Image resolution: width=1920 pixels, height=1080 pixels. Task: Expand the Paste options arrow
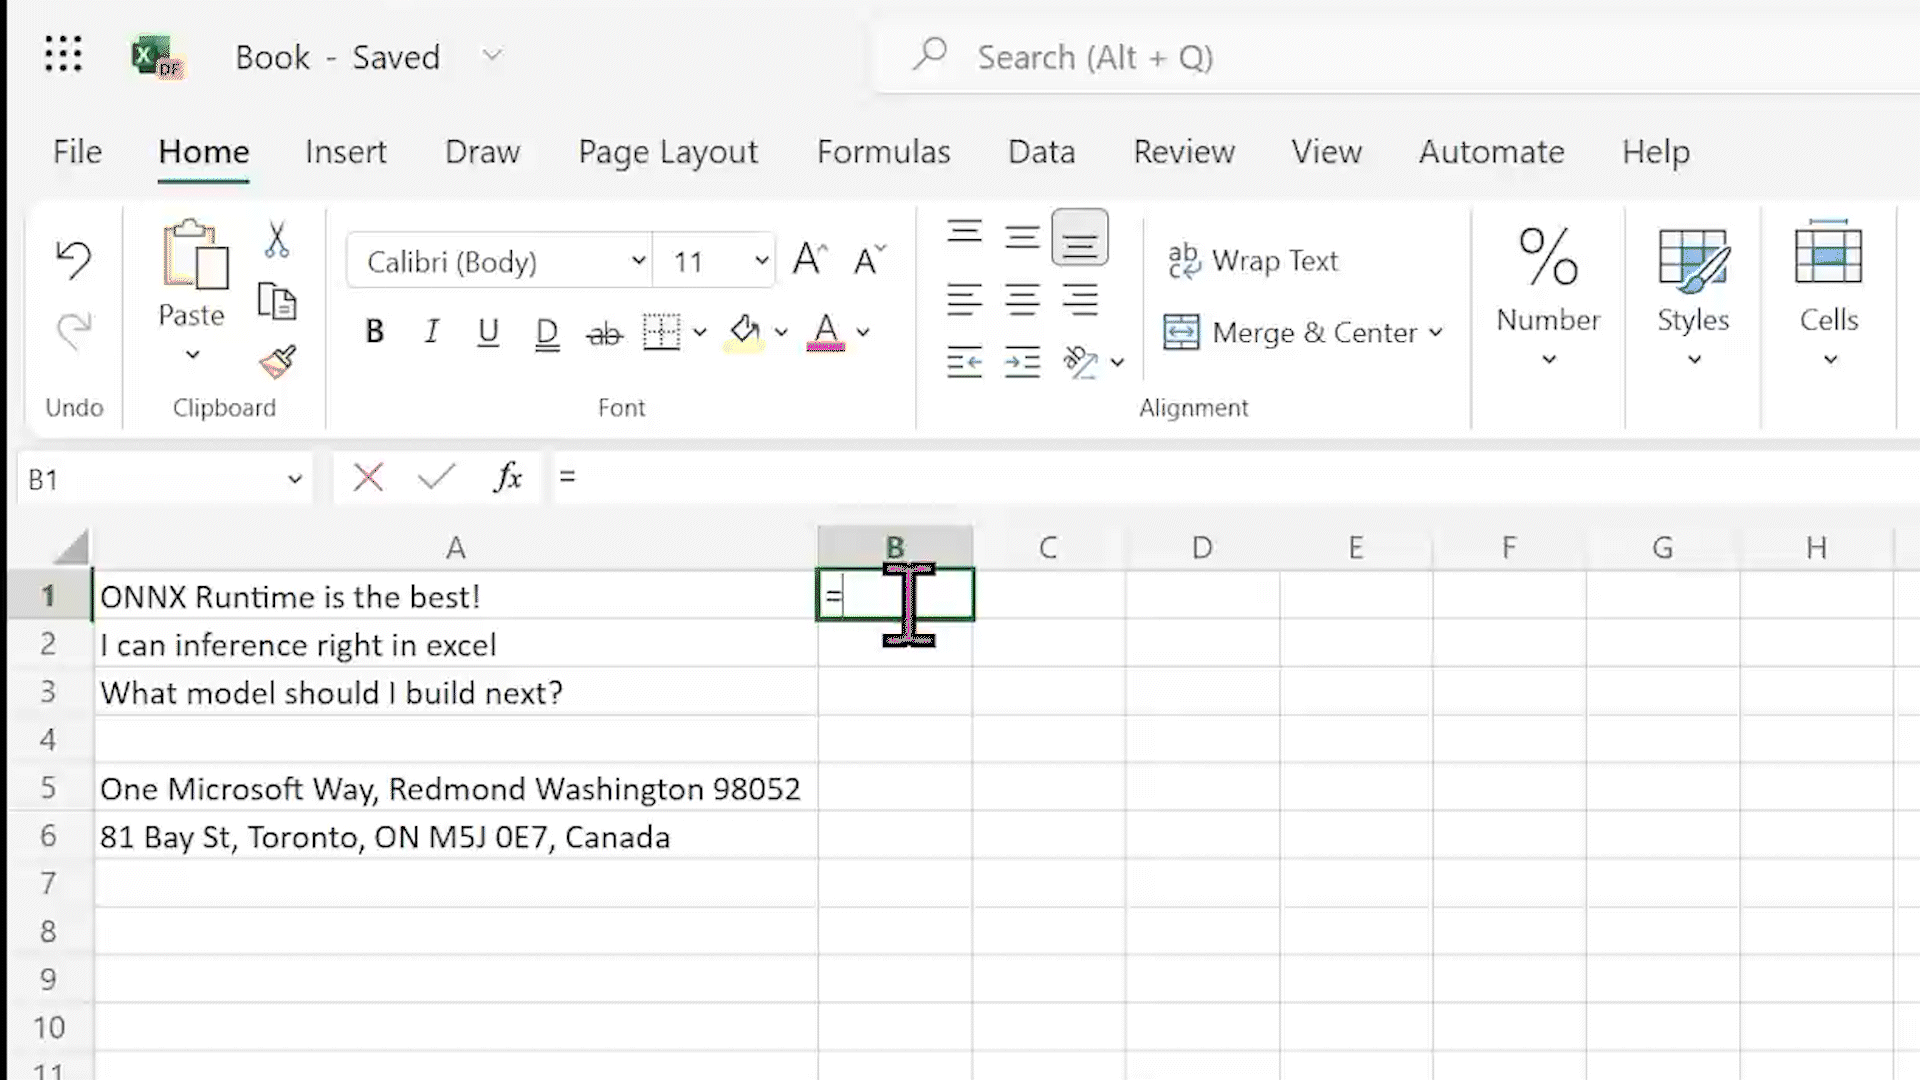192,355
